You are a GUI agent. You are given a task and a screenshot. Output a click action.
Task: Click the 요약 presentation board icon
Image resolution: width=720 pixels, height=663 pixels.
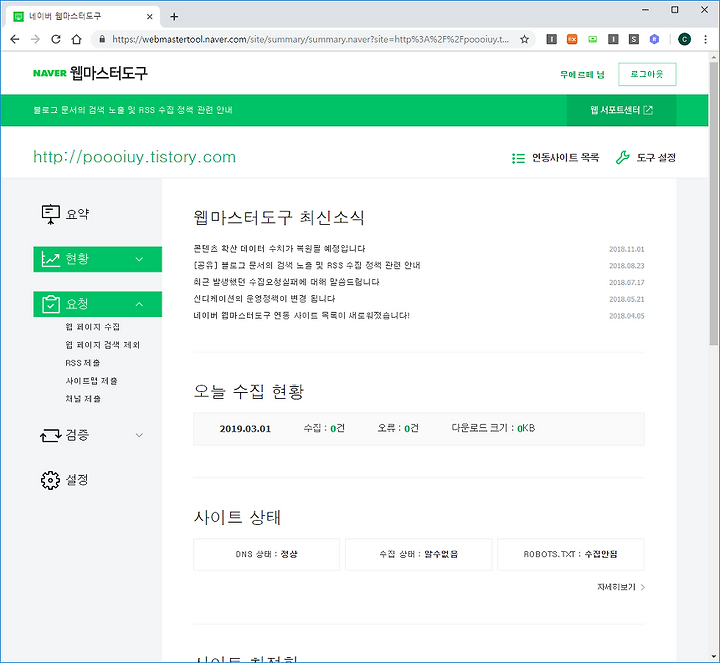(x=51, y=214)
